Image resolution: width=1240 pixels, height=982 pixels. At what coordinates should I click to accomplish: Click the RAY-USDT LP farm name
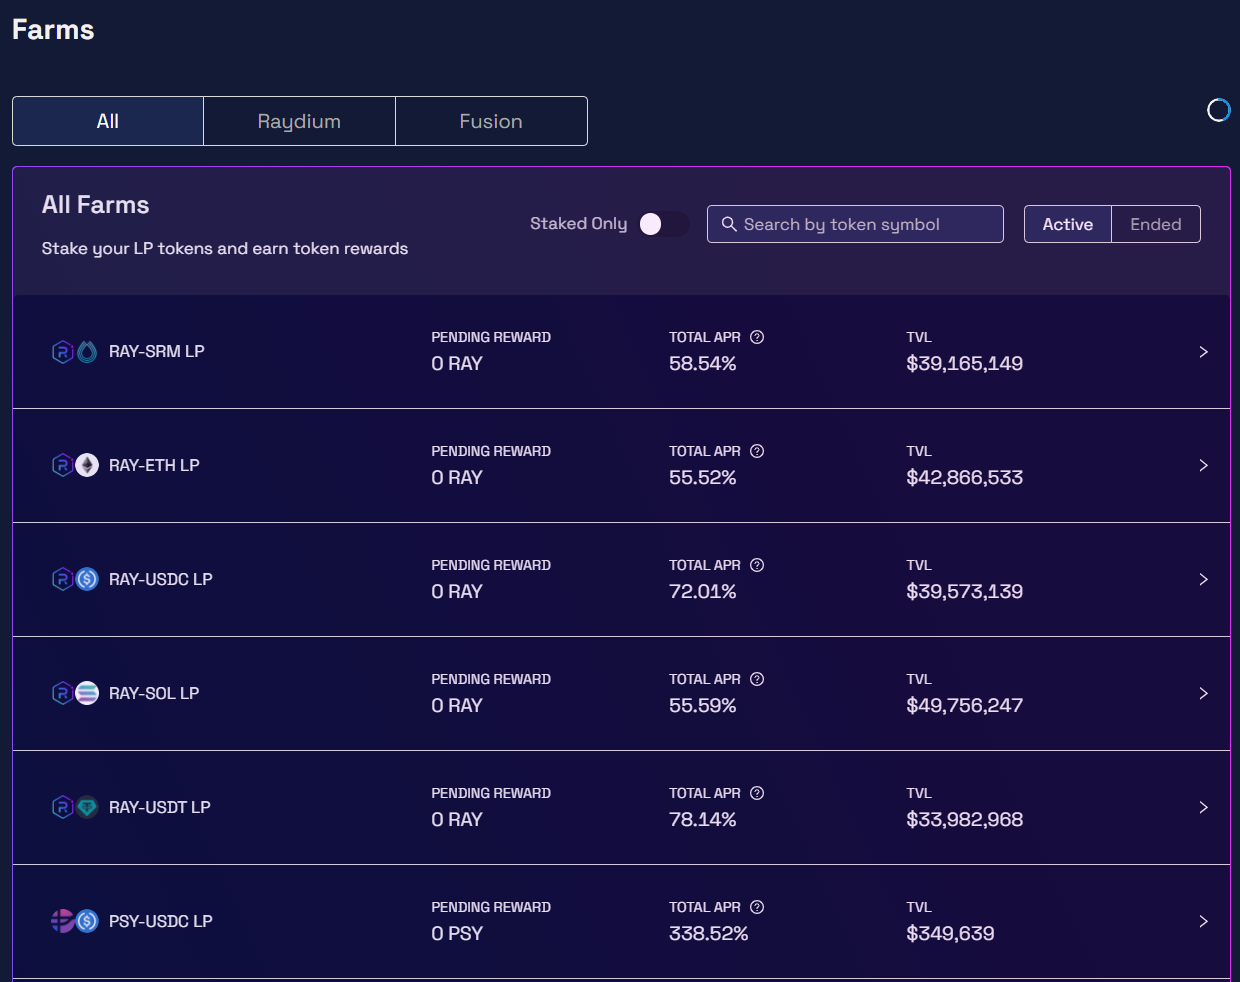click(160, 808)
